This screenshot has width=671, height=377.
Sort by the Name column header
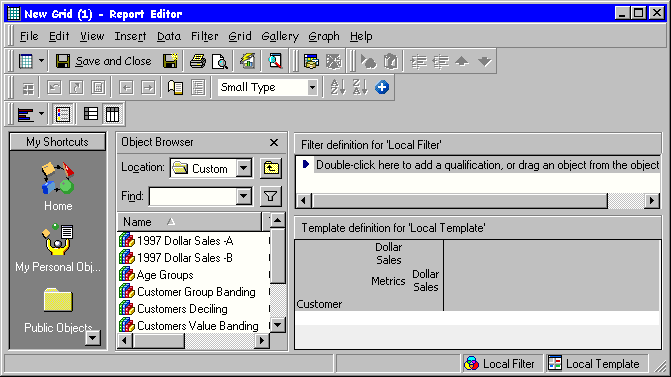coord(189,222)
